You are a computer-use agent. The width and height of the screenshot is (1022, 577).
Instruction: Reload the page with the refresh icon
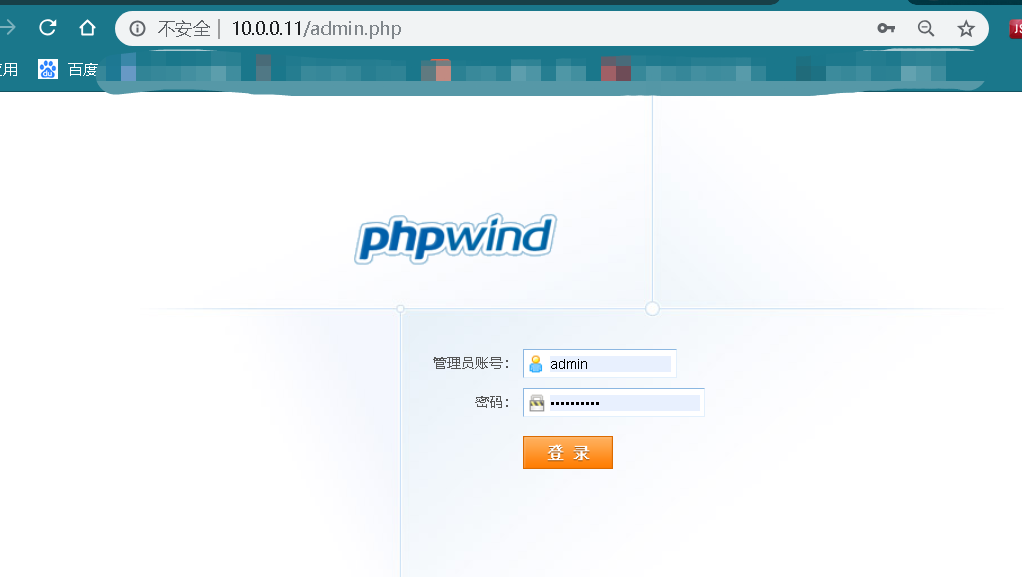pyautogui.click(x=48, y=28)
